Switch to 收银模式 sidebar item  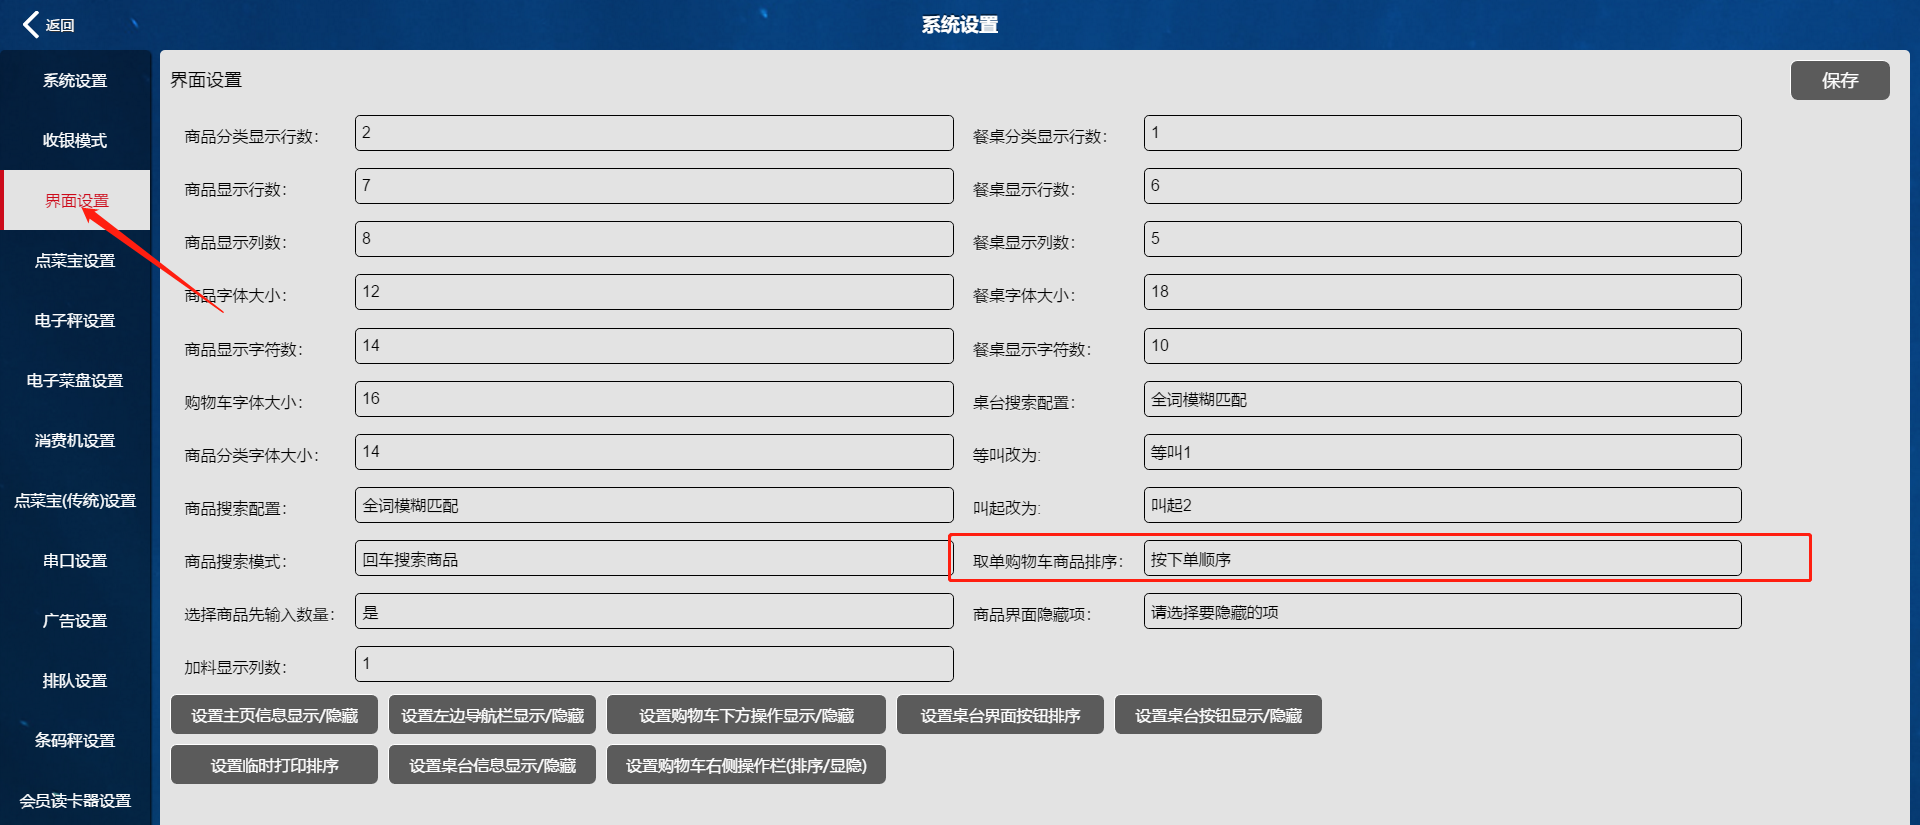click(75, 141)
